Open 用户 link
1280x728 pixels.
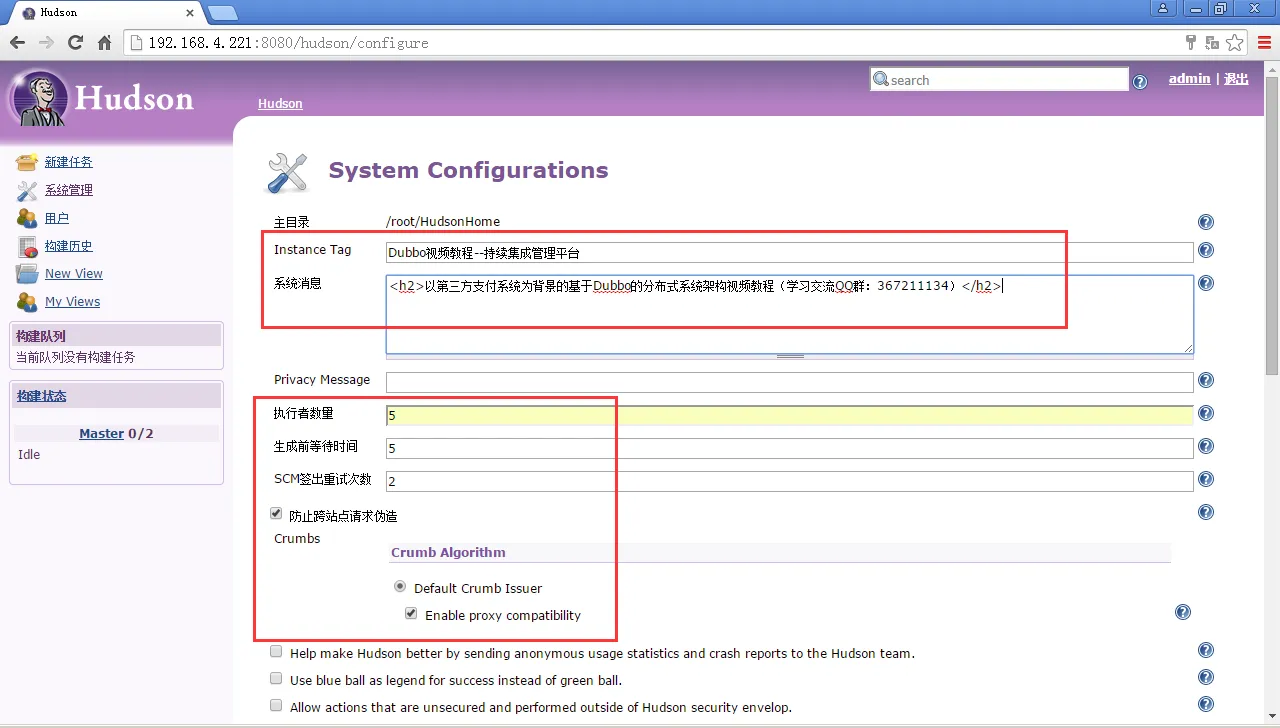[57, 218]
